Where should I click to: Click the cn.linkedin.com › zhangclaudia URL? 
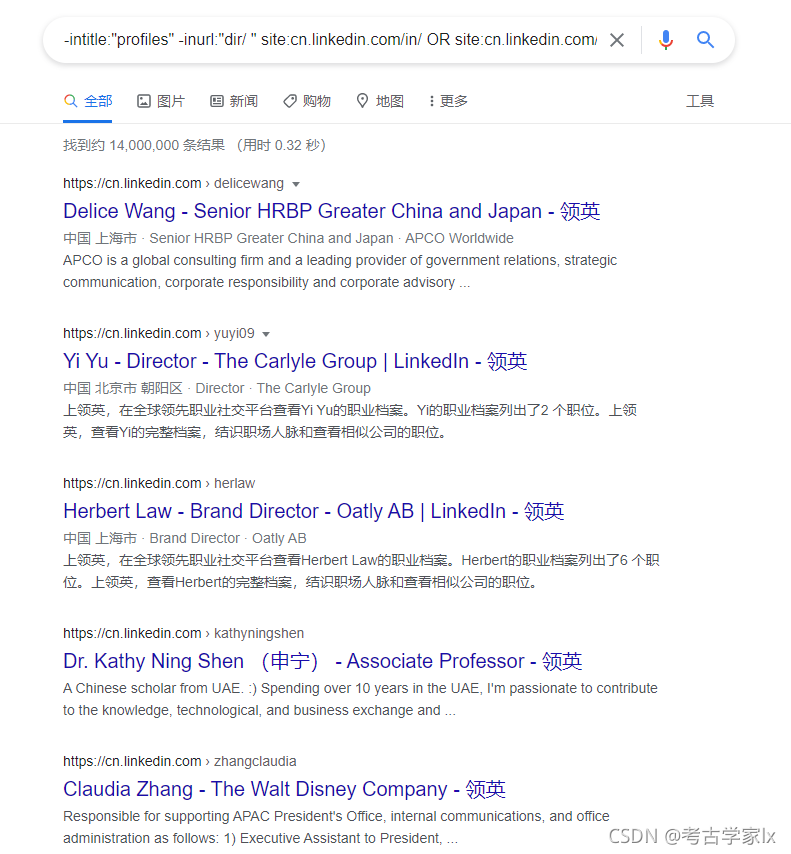179,761
